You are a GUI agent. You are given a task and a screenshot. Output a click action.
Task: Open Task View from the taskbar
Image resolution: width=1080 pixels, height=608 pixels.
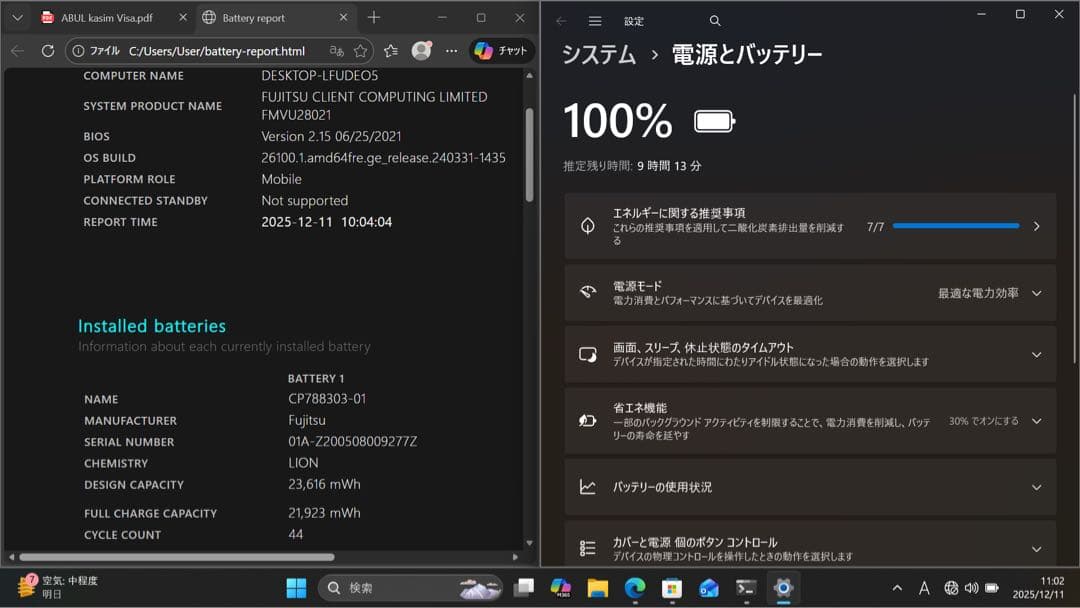tap(524, 588)
